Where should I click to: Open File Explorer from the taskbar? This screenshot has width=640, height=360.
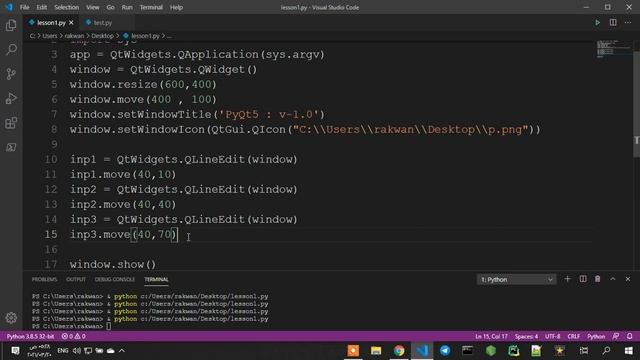pos(376,351)
